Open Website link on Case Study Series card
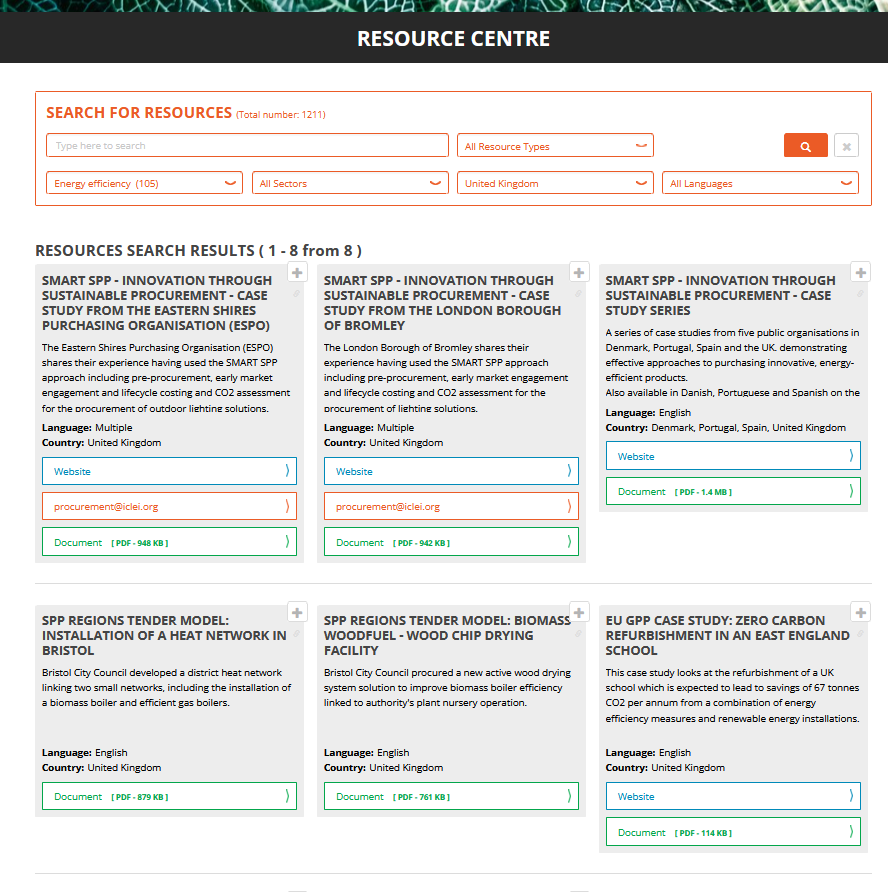 pos(733,456)
